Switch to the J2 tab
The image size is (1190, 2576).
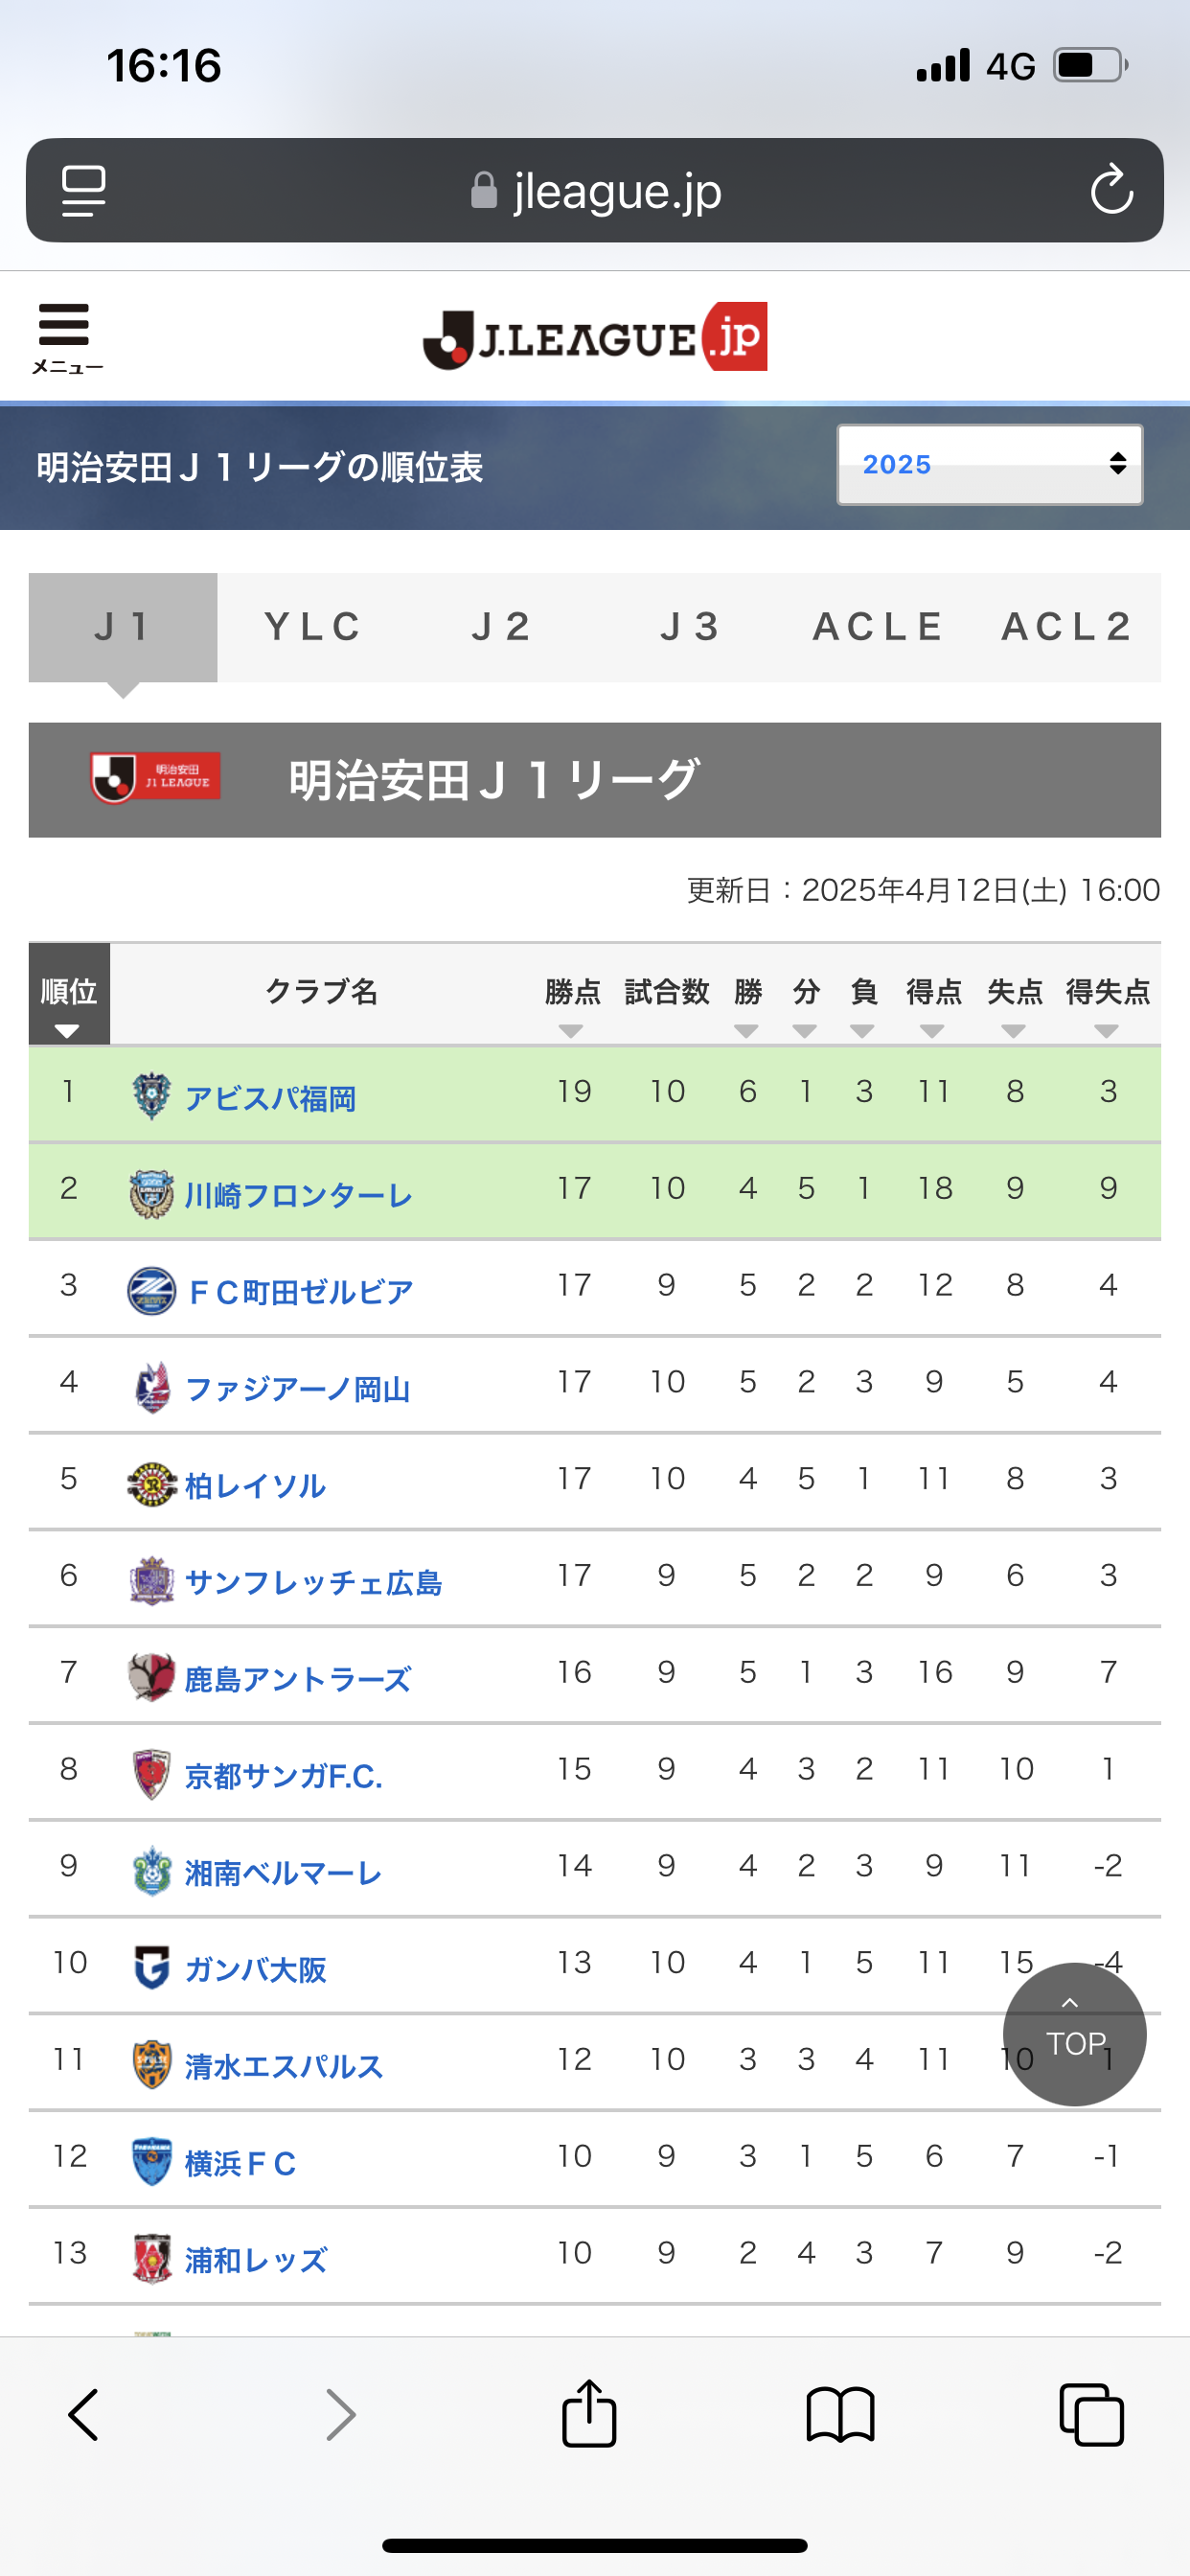(501, 627)
